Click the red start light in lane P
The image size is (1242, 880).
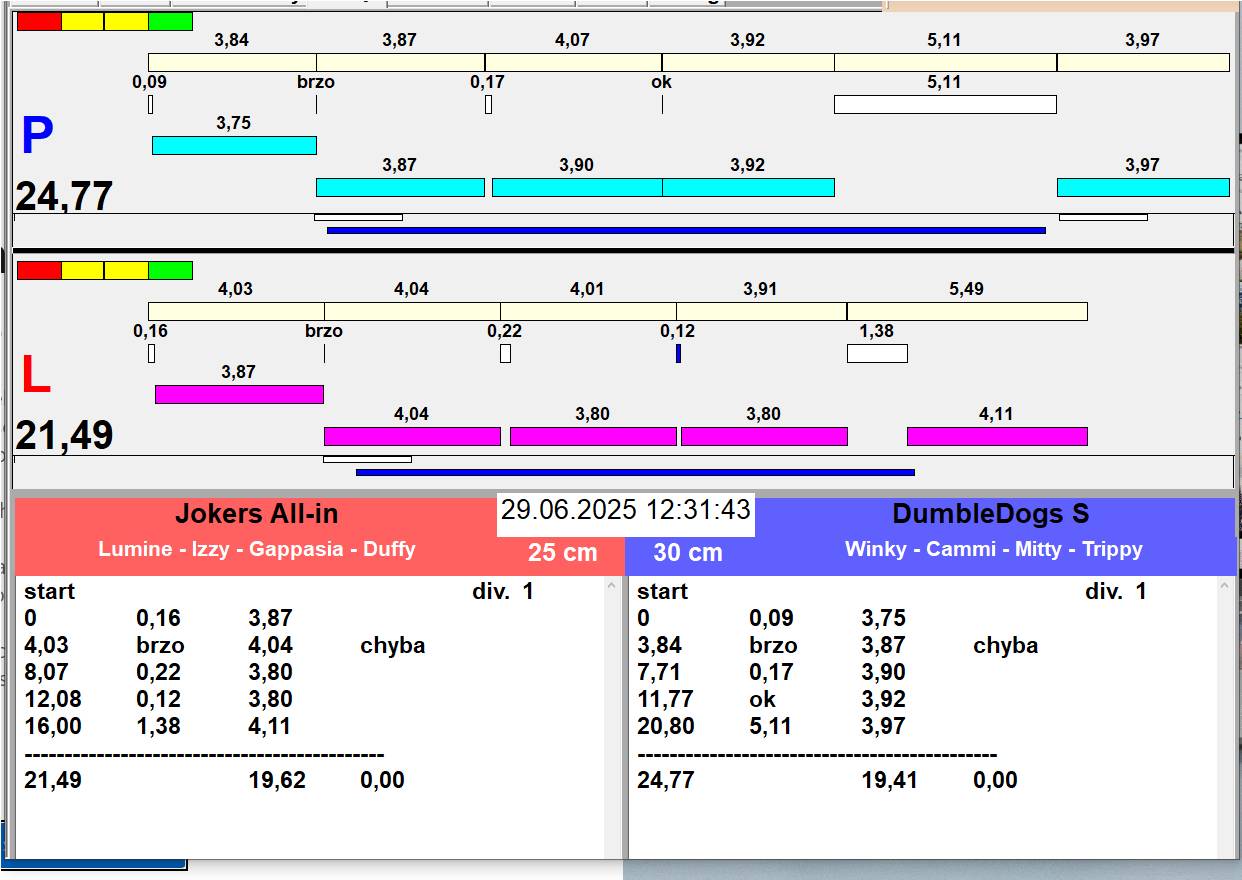(39, 21)
